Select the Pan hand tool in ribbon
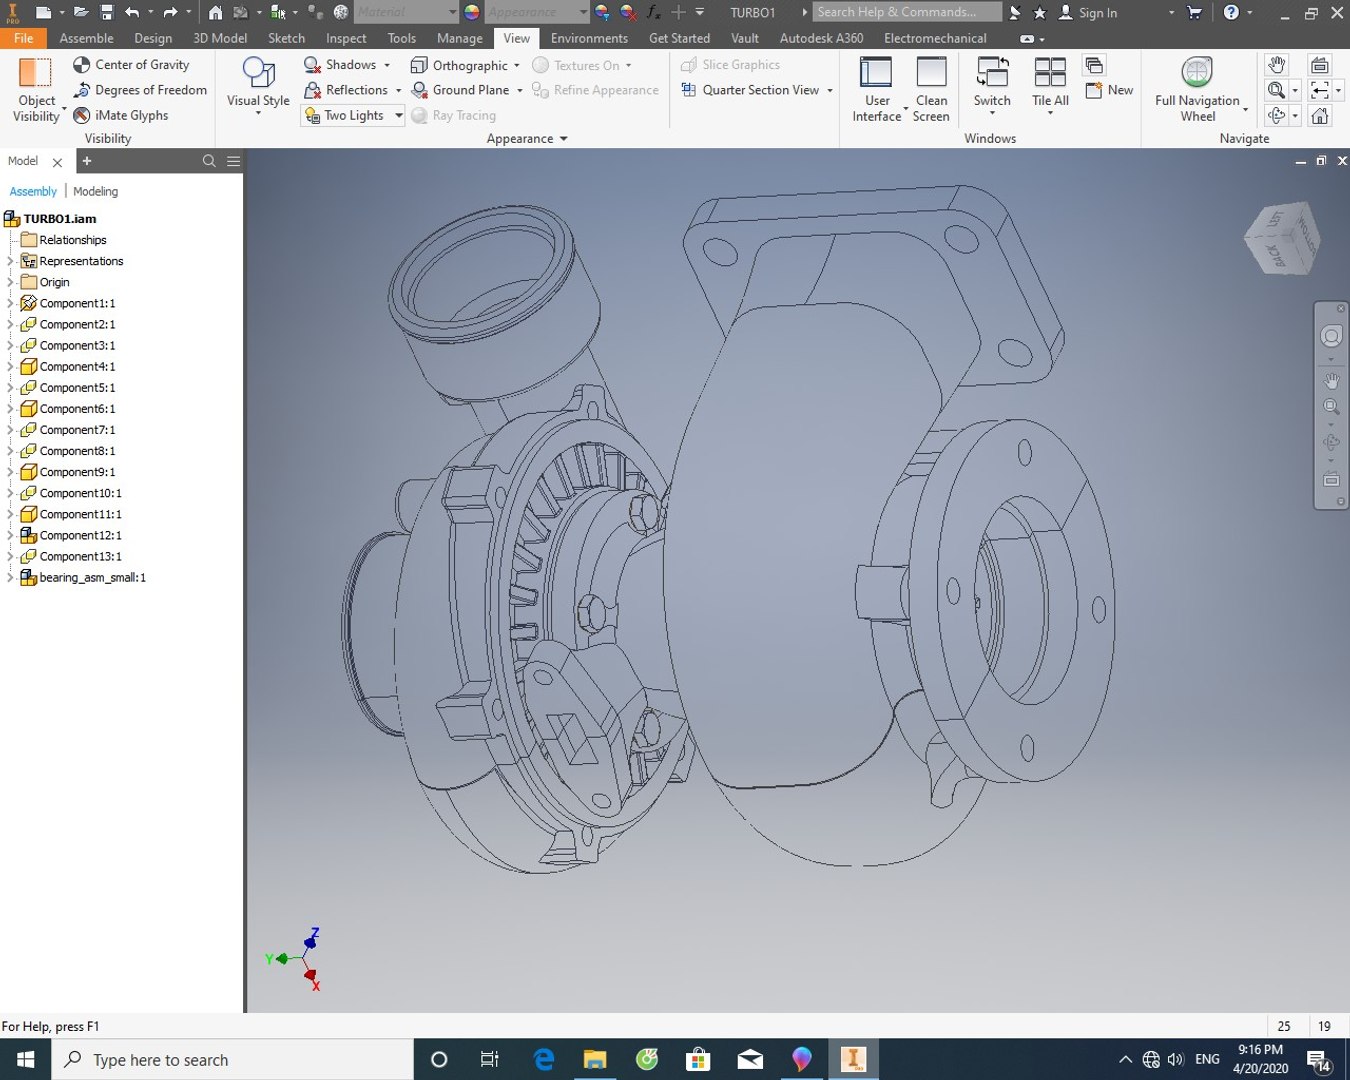This screenshot has width=1350, height=1080. [1276, 65]
